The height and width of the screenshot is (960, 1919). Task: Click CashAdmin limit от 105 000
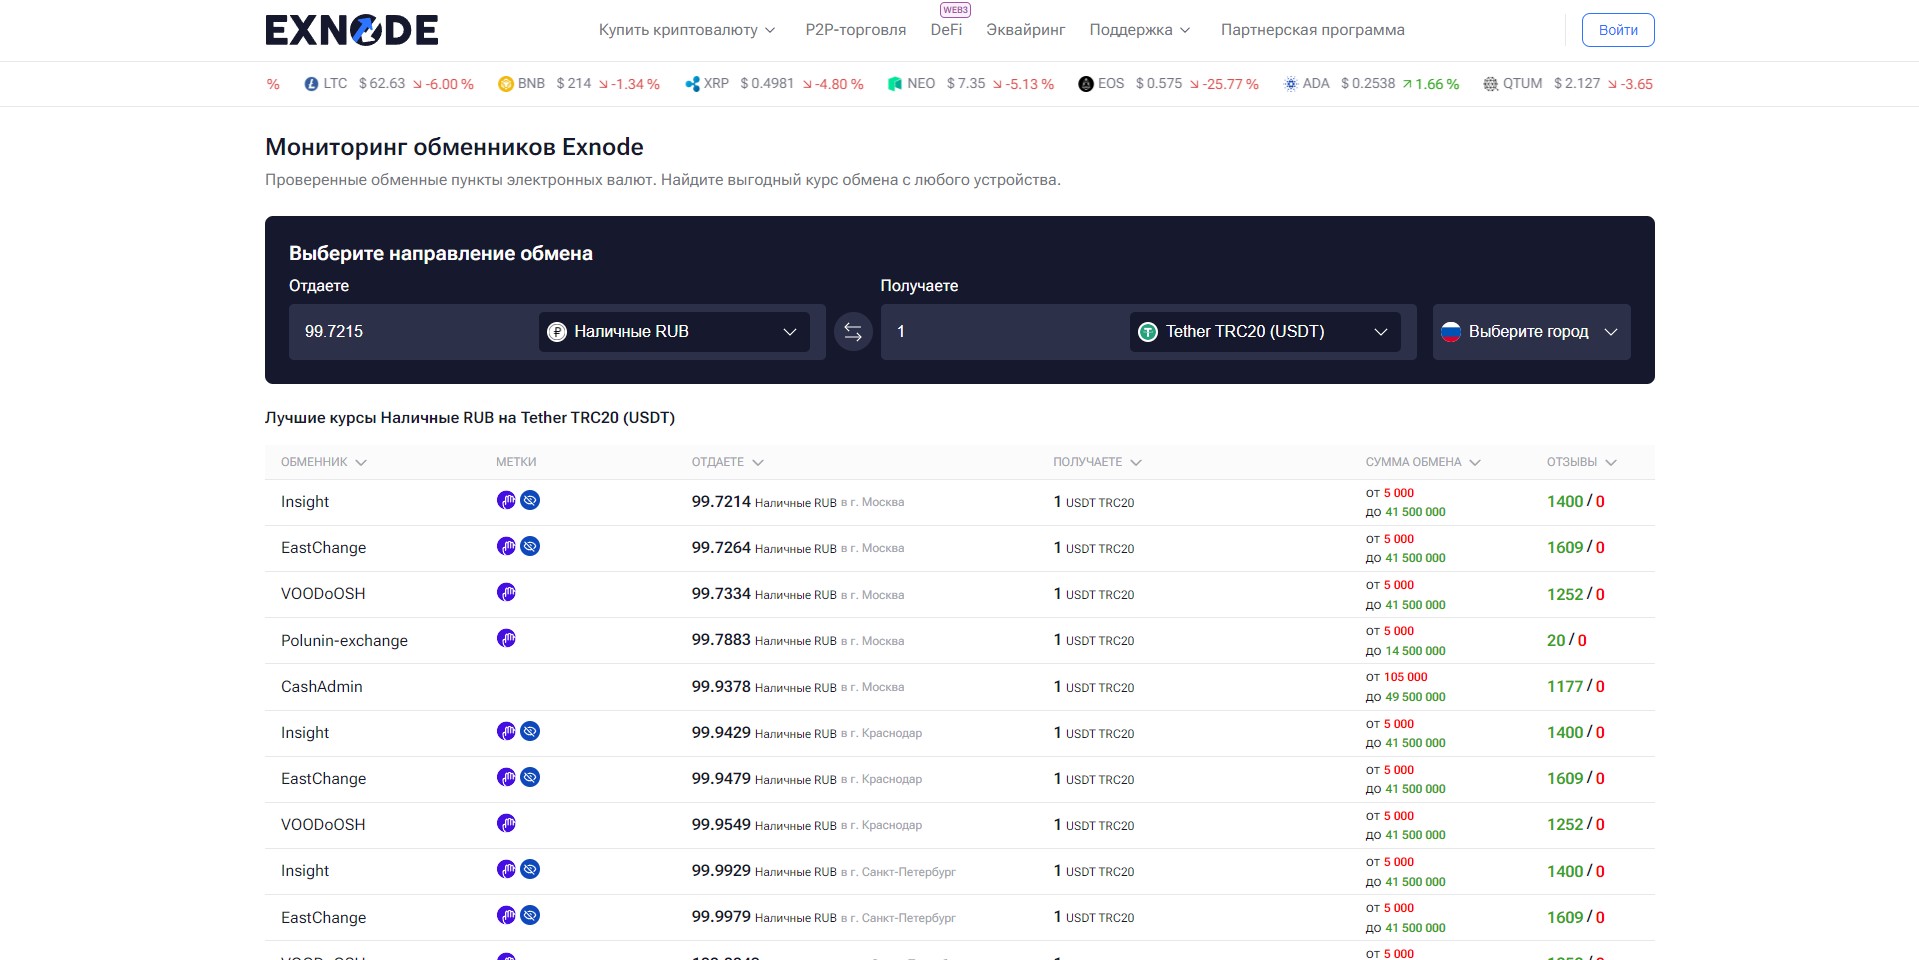tap(1397, 677)
